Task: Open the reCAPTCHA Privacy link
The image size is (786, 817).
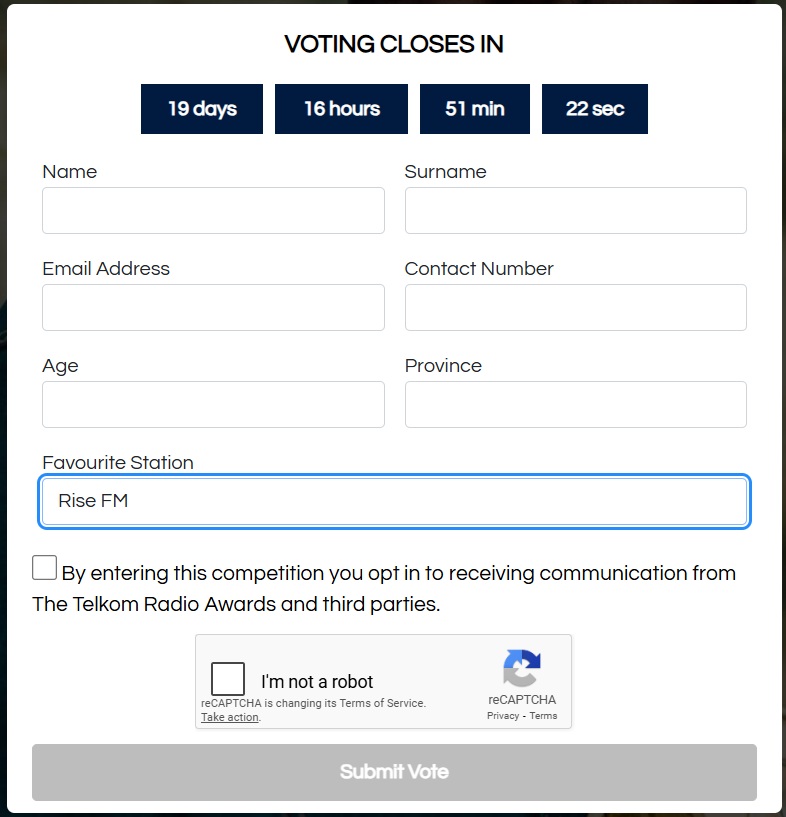Action: (x=503, y=716)
